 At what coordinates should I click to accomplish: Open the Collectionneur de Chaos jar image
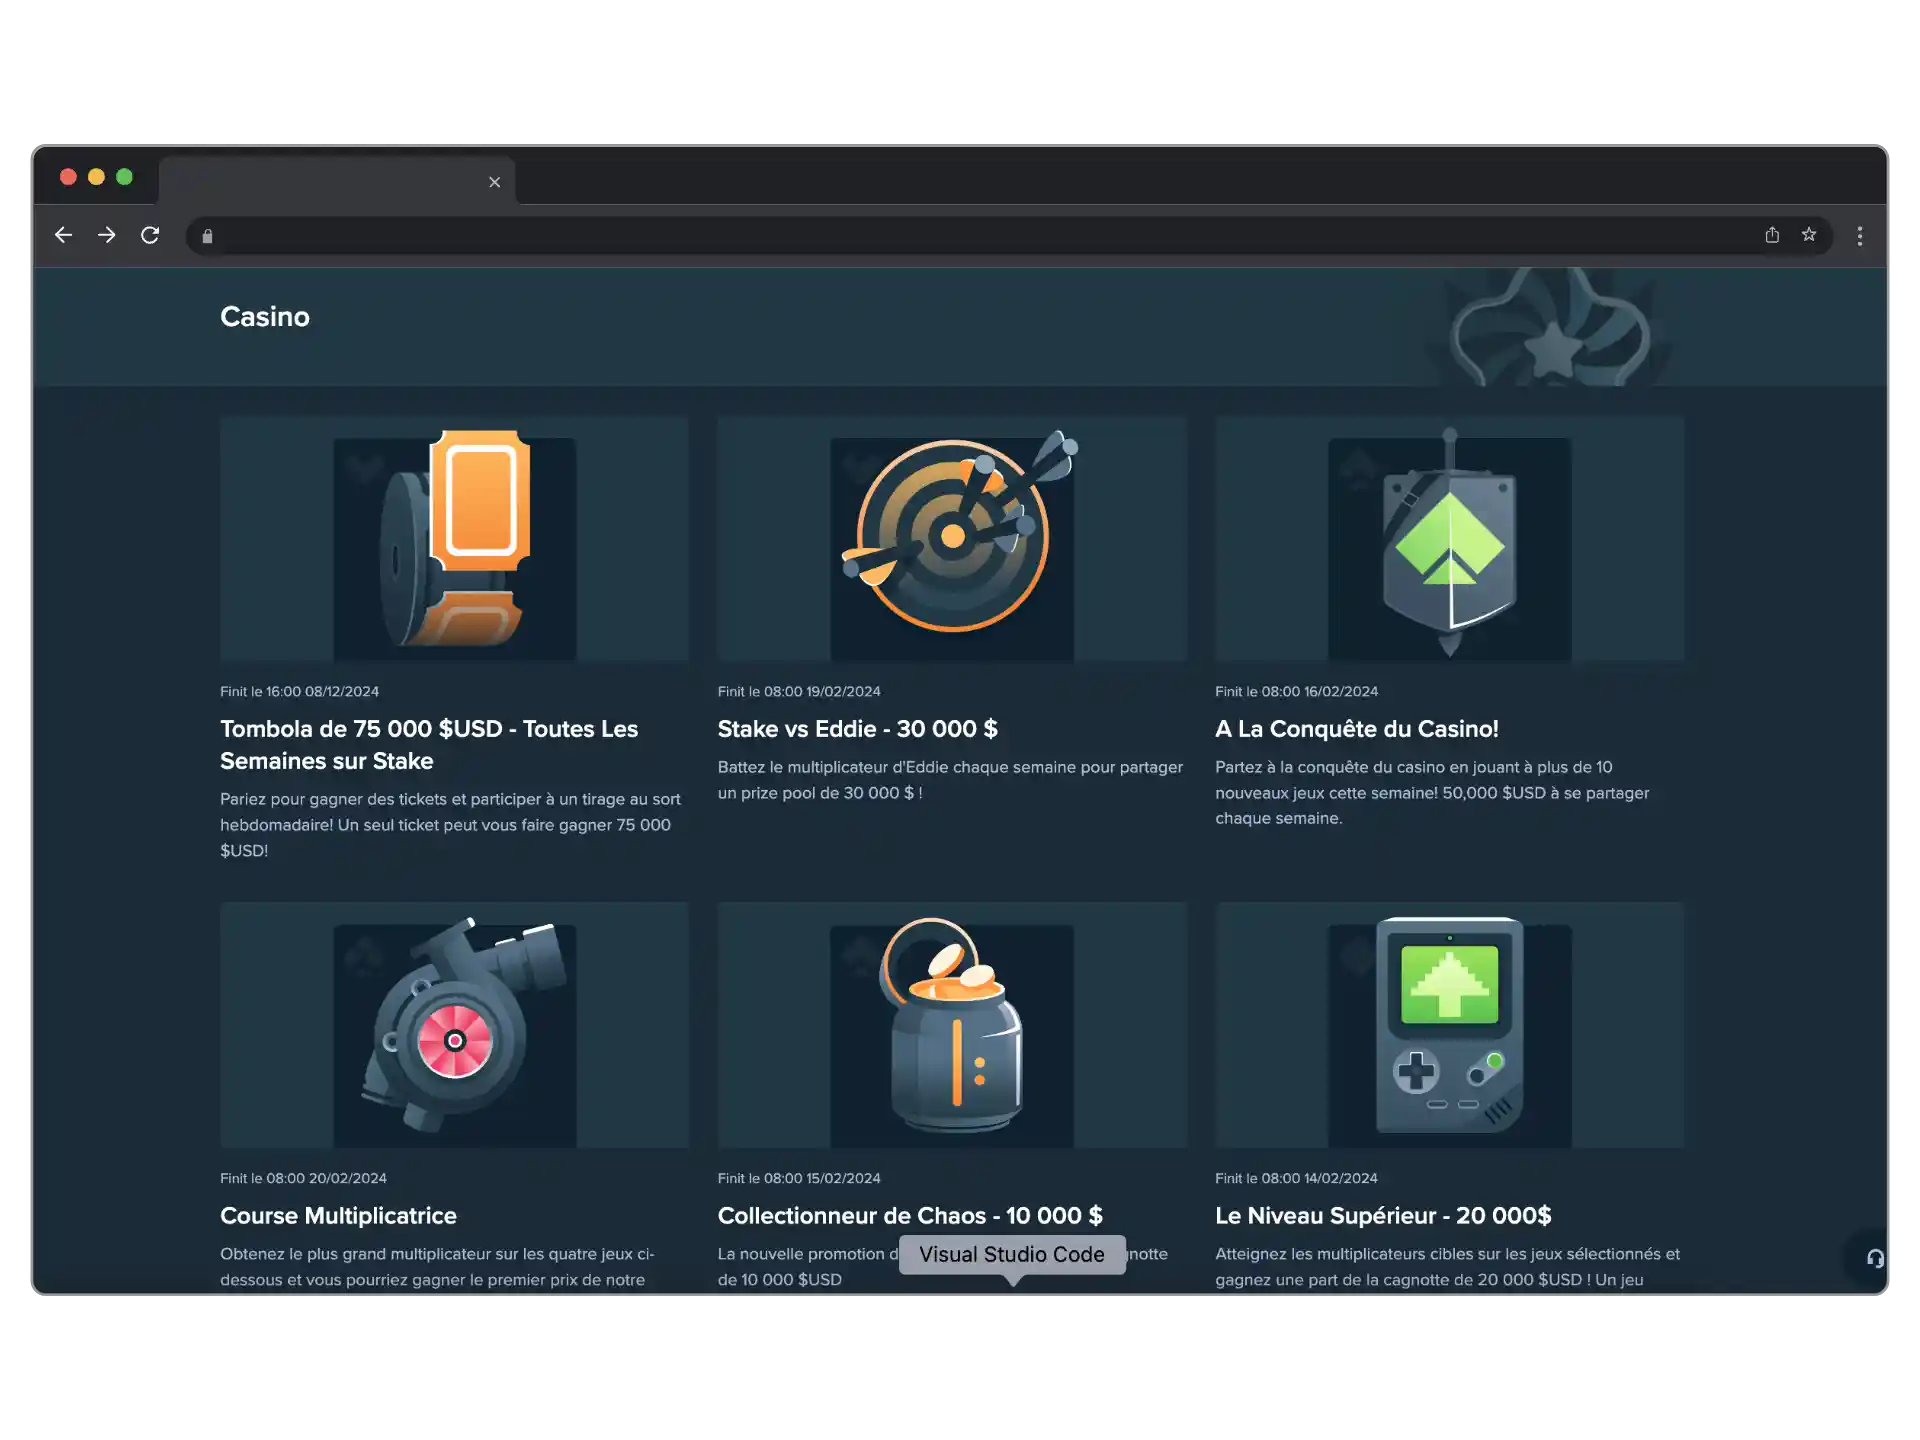click(x=952, y=1026)
